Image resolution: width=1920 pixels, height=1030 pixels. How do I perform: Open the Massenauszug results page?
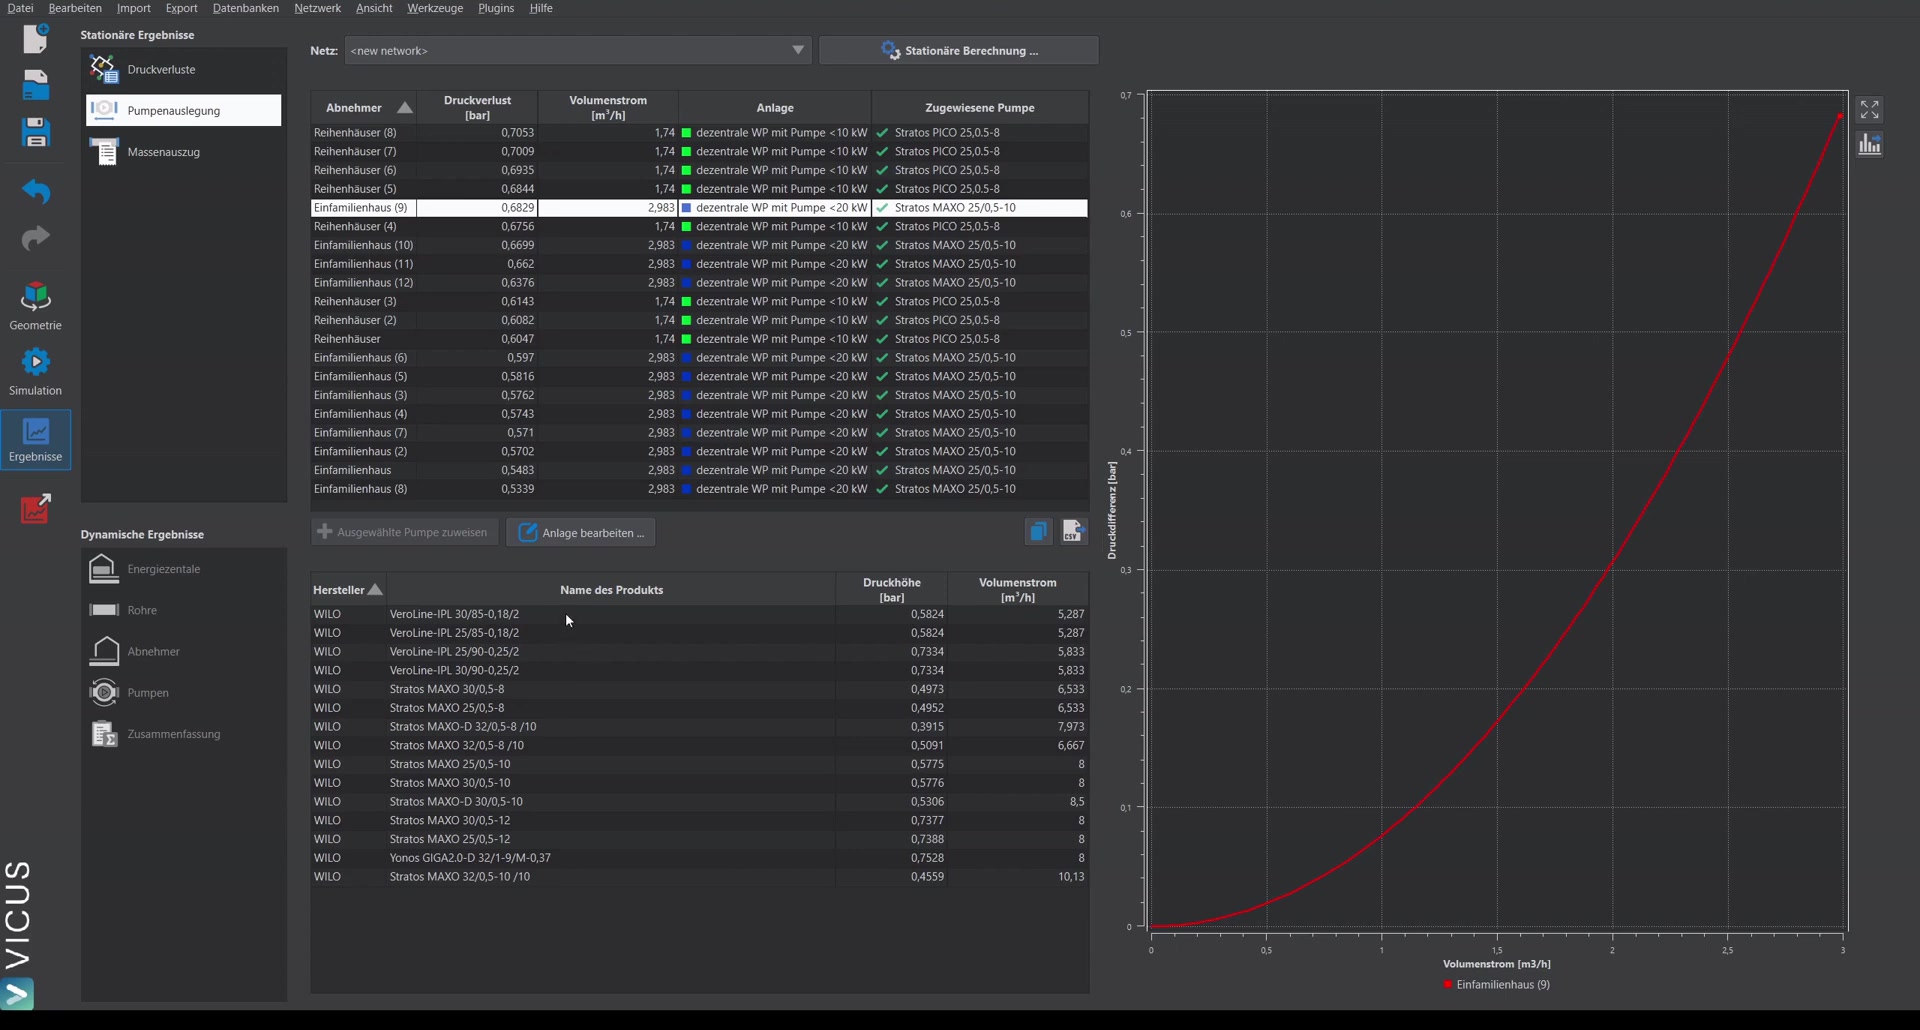[x=184, y=152]
